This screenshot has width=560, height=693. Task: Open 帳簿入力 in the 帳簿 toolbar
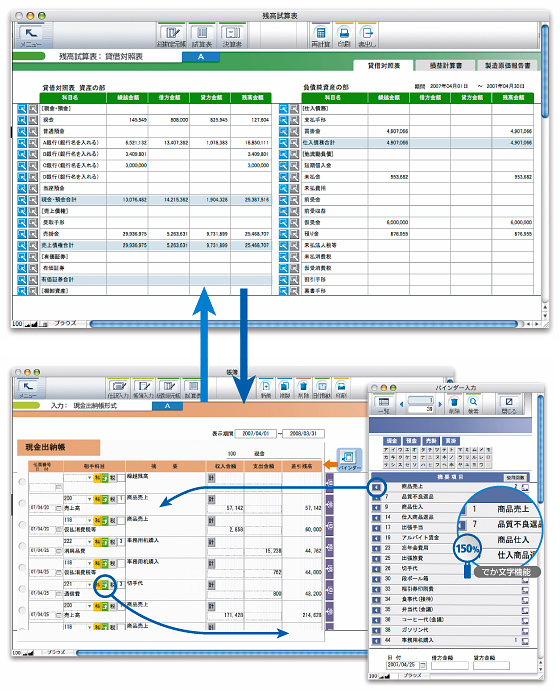click(x=143, y=389)
